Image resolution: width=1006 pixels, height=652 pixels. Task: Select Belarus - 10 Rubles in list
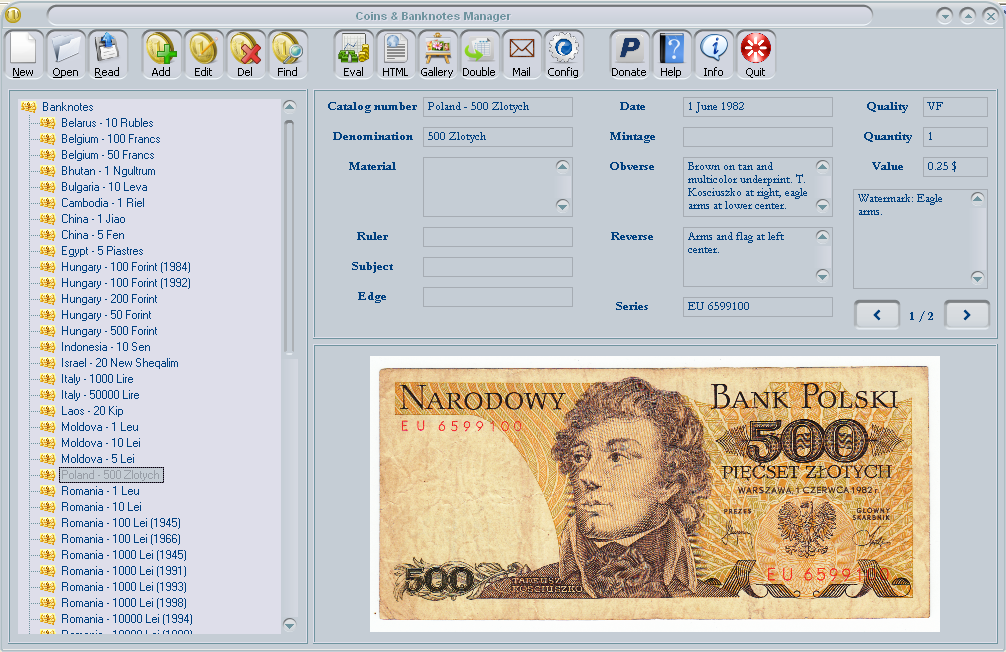107,123
